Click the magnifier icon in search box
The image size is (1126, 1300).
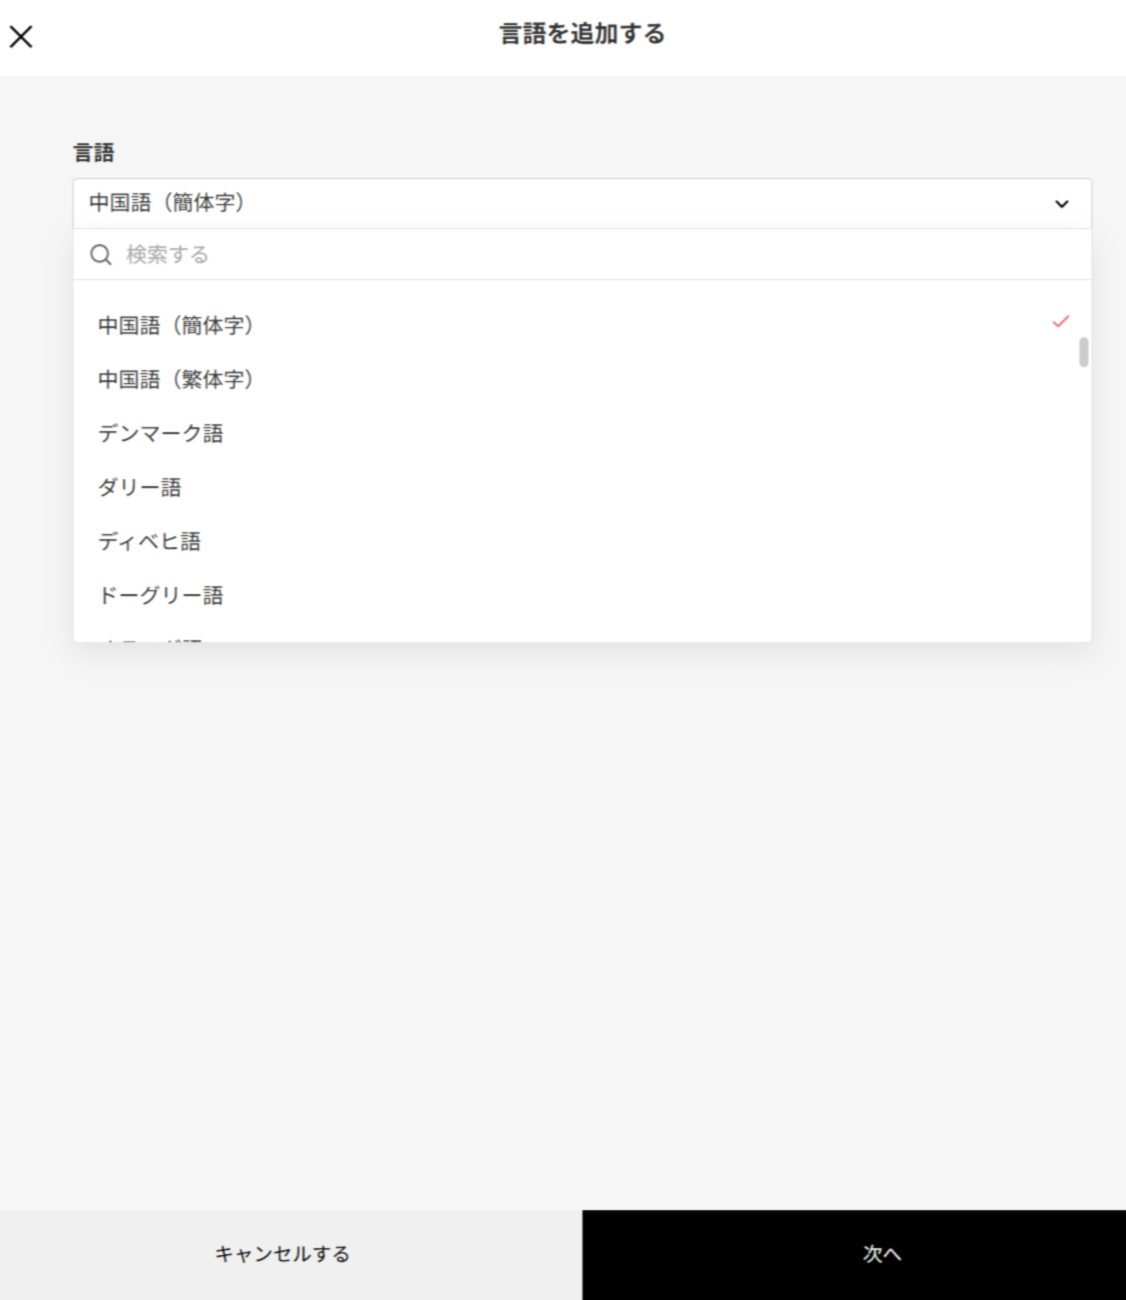pos(100,255)
